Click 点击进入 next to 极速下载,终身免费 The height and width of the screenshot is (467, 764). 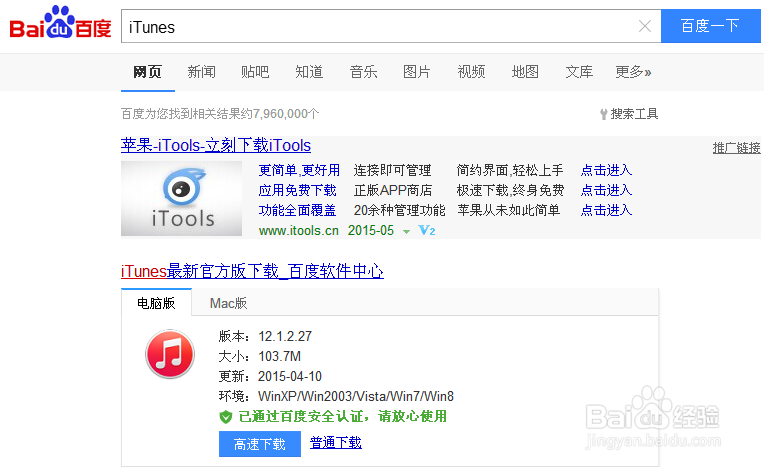coord(606,190)
